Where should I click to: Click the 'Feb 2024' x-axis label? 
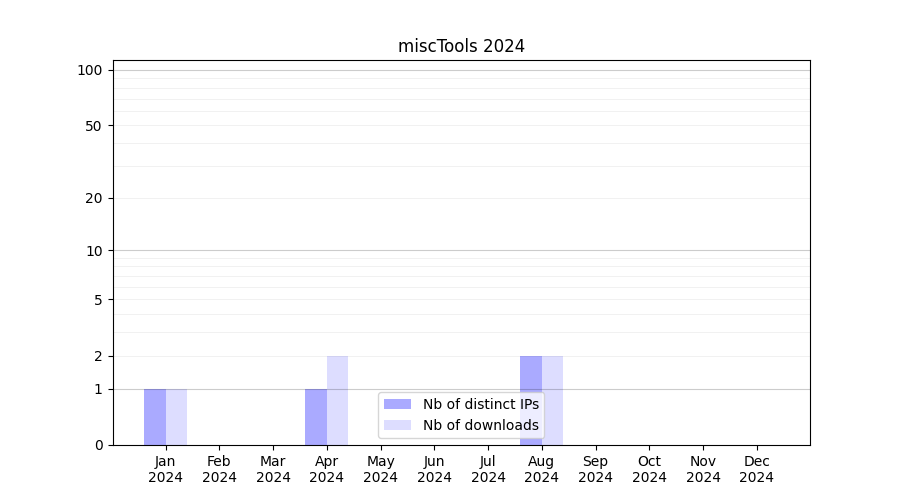coord(219,469)
